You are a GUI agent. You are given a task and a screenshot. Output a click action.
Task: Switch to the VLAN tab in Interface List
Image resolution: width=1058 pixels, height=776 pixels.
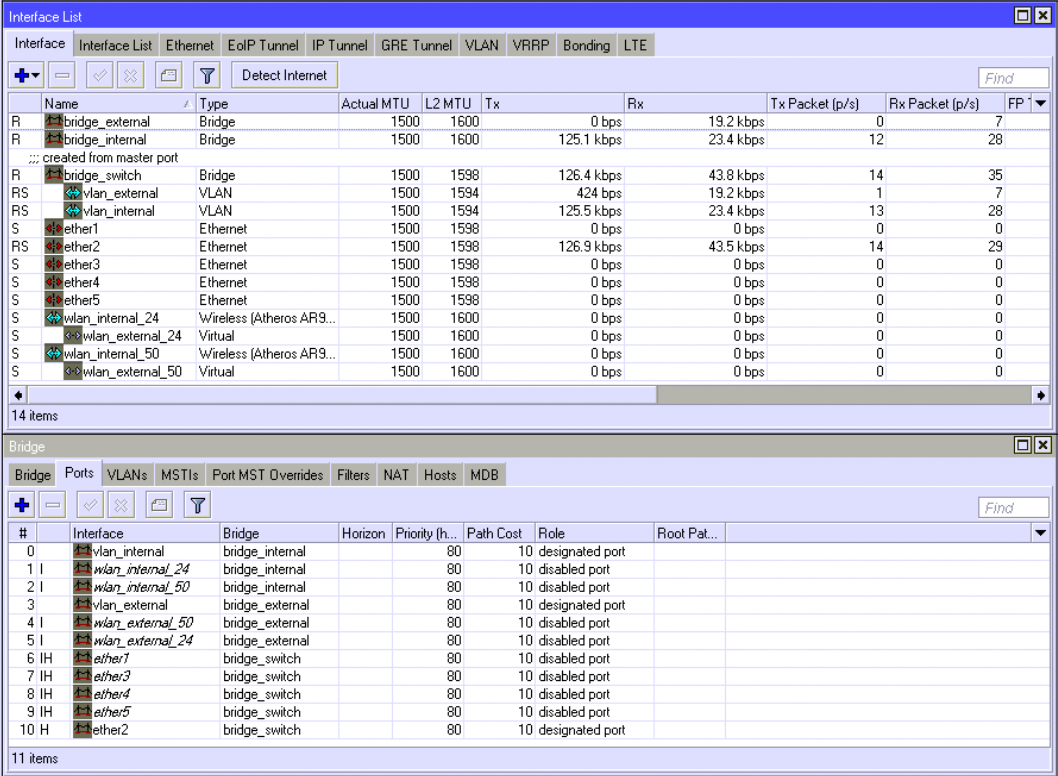tap(484, 45)
